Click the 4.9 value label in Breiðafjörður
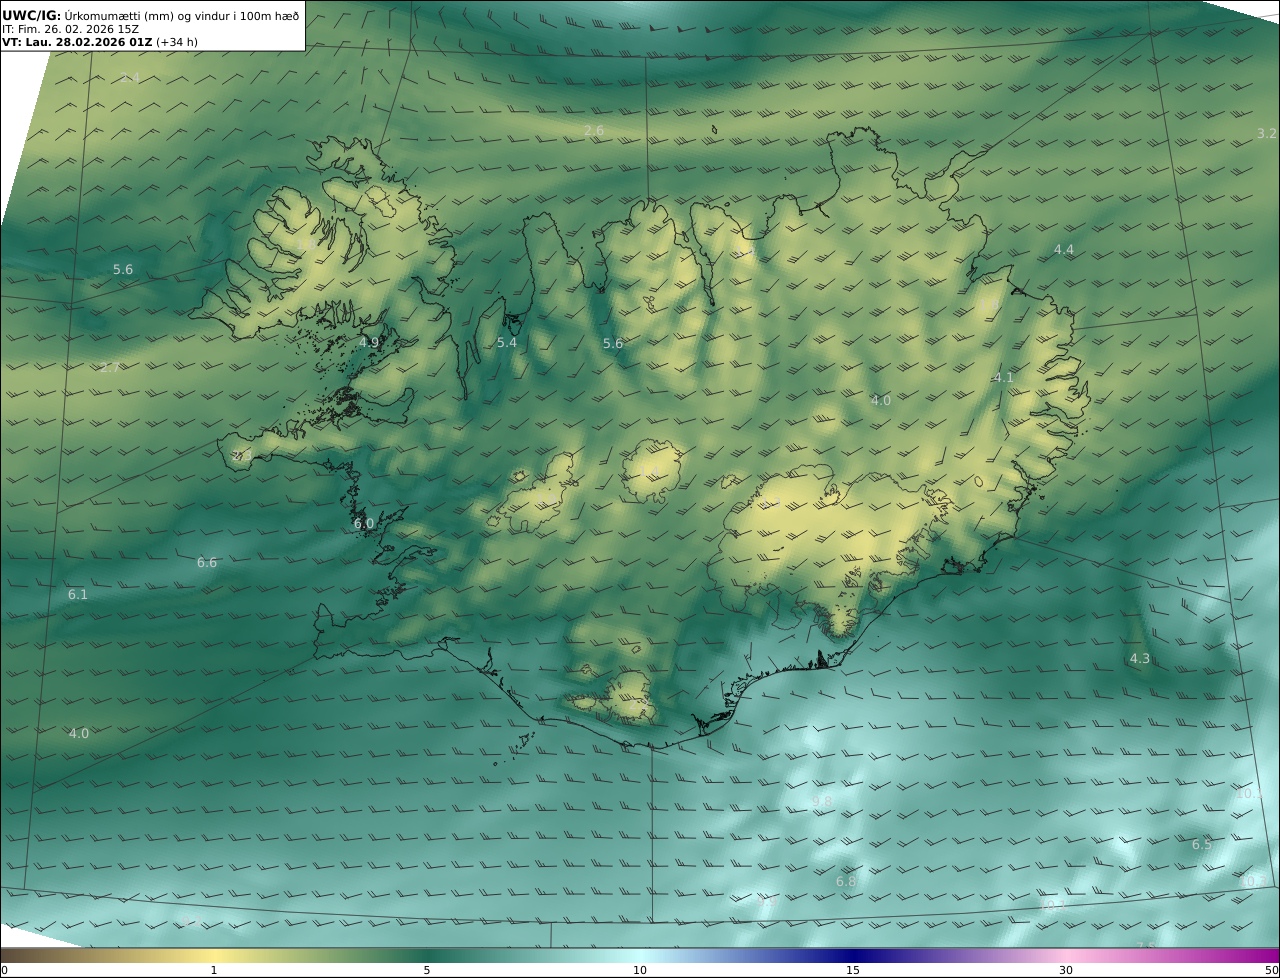The image size is (1280, 978). [x=369, y=343]
